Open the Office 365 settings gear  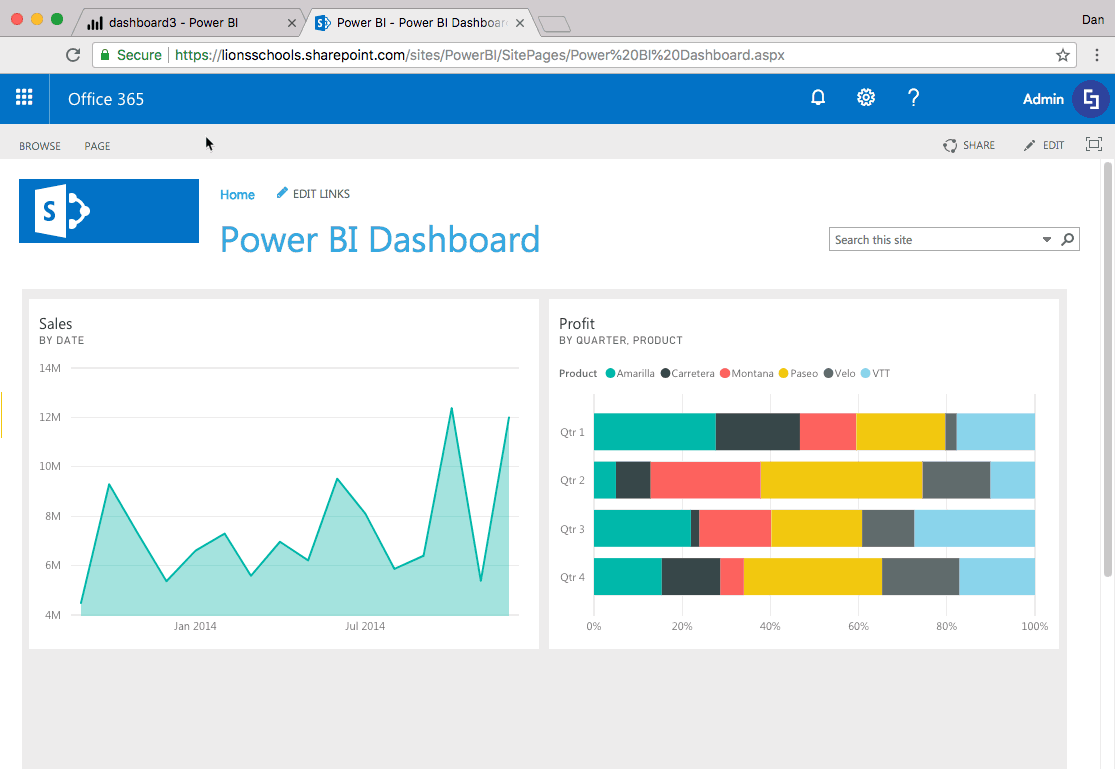866,98
